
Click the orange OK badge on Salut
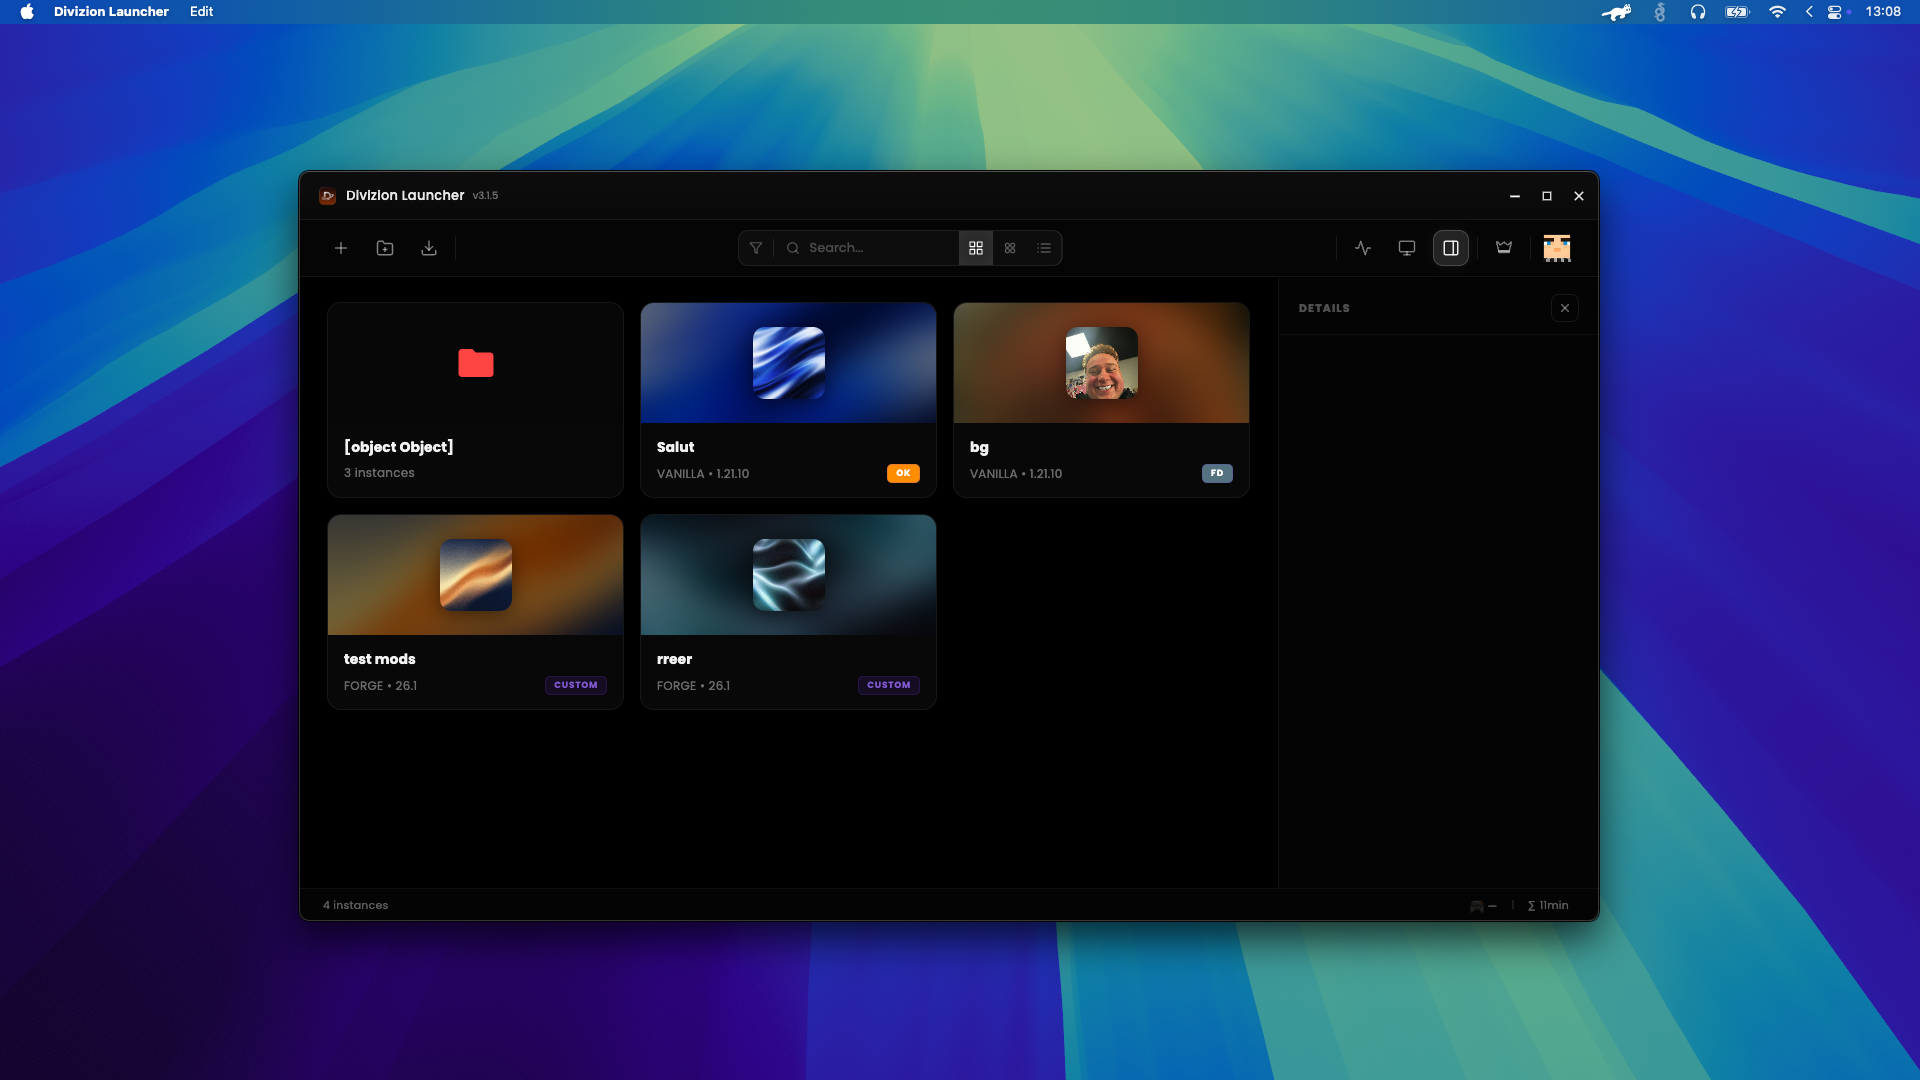coord(903,473)
